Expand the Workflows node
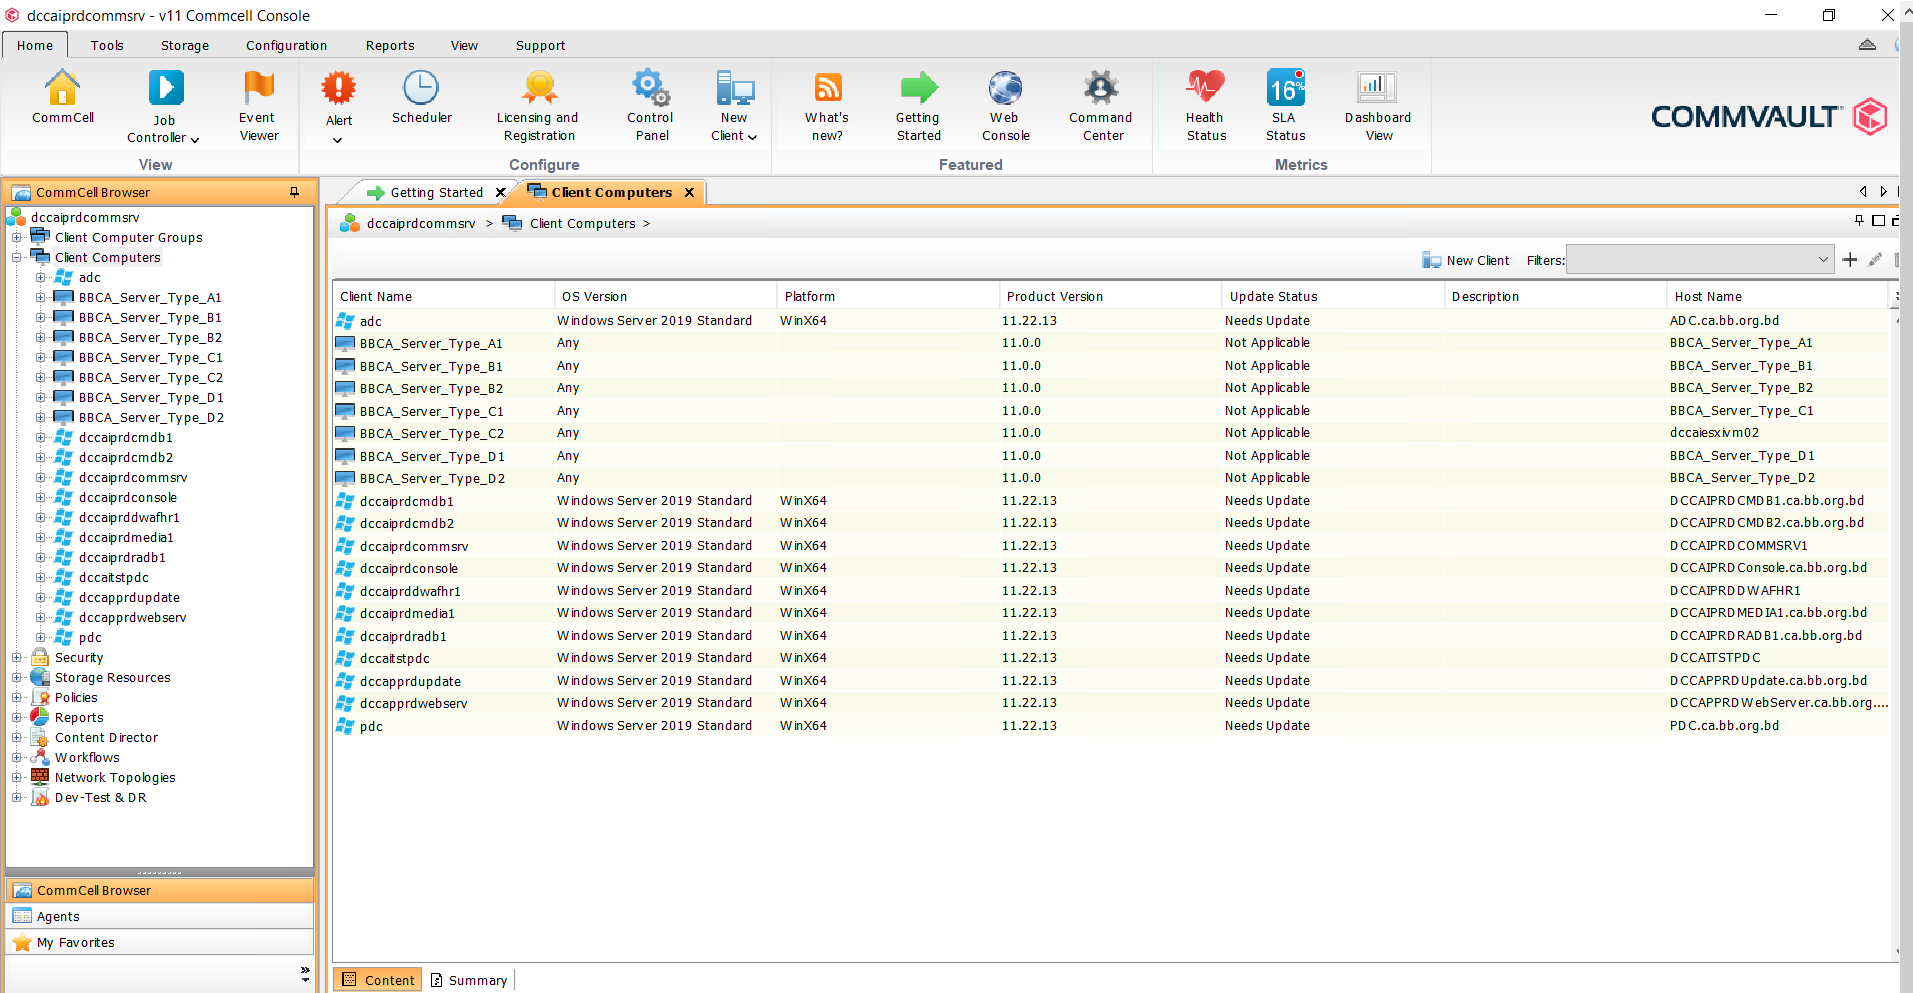This screenshot has height=993, width=1913. pyautogui.click(x=17, y=757)
